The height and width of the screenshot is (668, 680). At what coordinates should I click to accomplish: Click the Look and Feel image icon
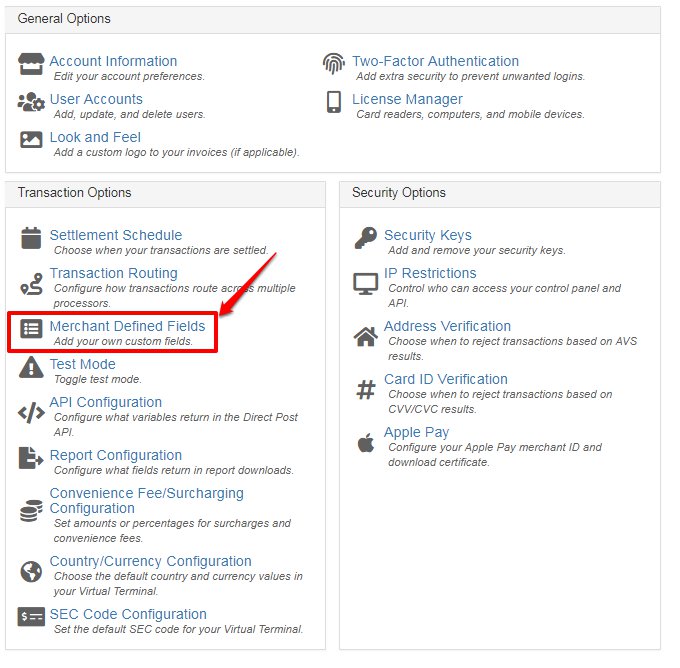[31, 140]
